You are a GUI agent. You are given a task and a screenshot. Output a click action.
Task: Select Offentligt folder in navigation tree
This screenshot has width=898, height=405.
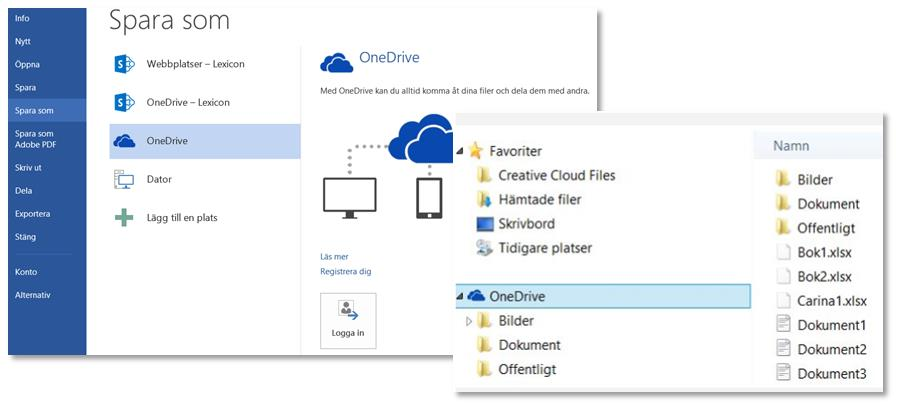527,369
